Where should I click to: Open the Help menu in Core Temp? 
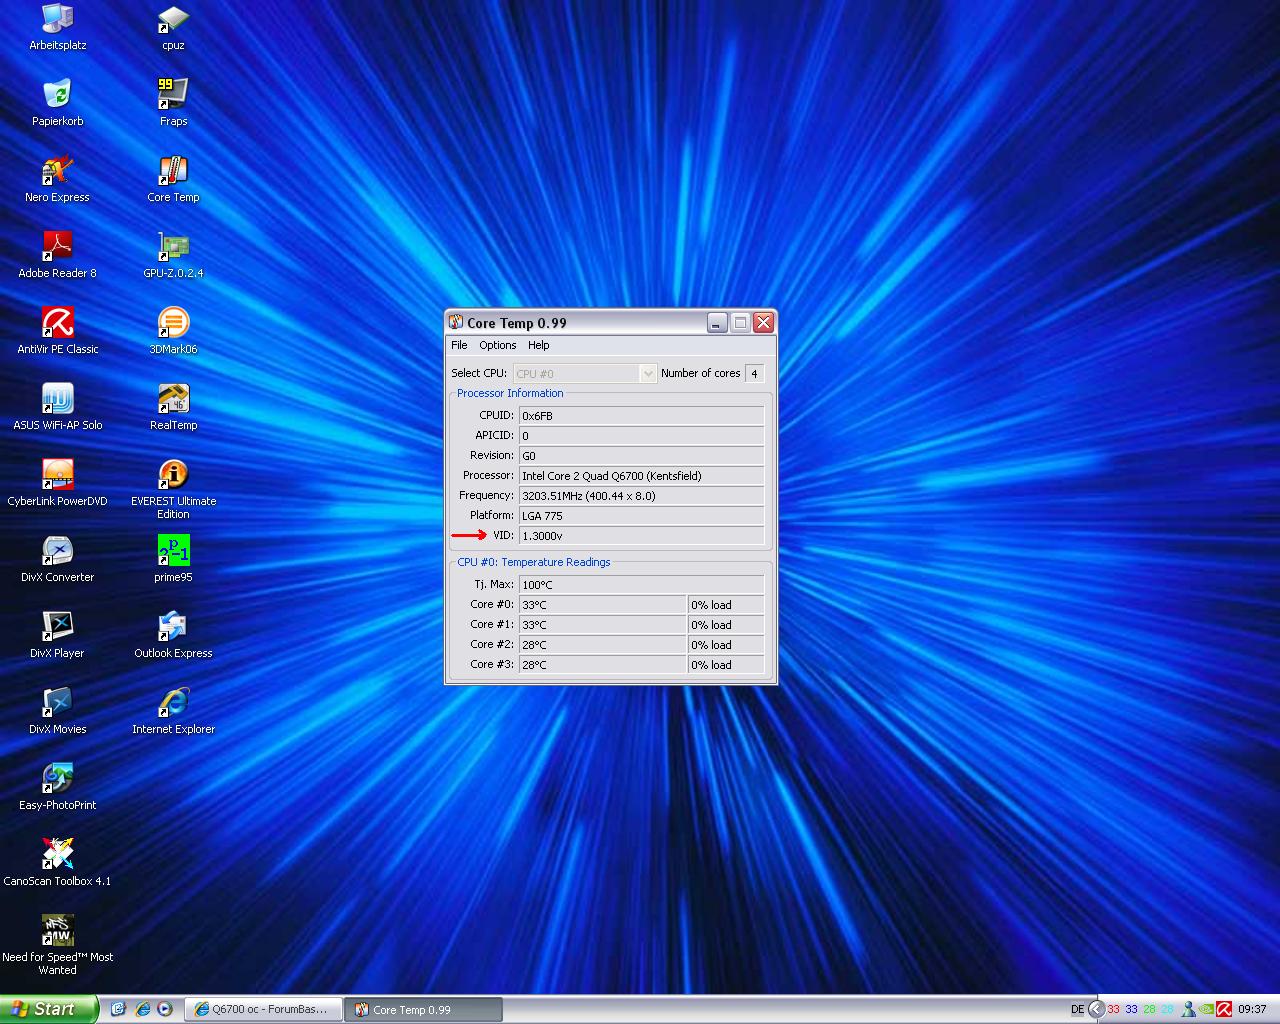[x=538, y=345]
